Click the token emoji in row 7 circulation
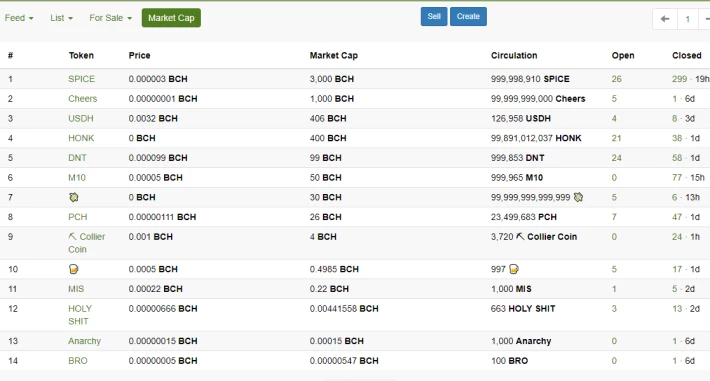The image size is (710, 381). pos(578,197)
